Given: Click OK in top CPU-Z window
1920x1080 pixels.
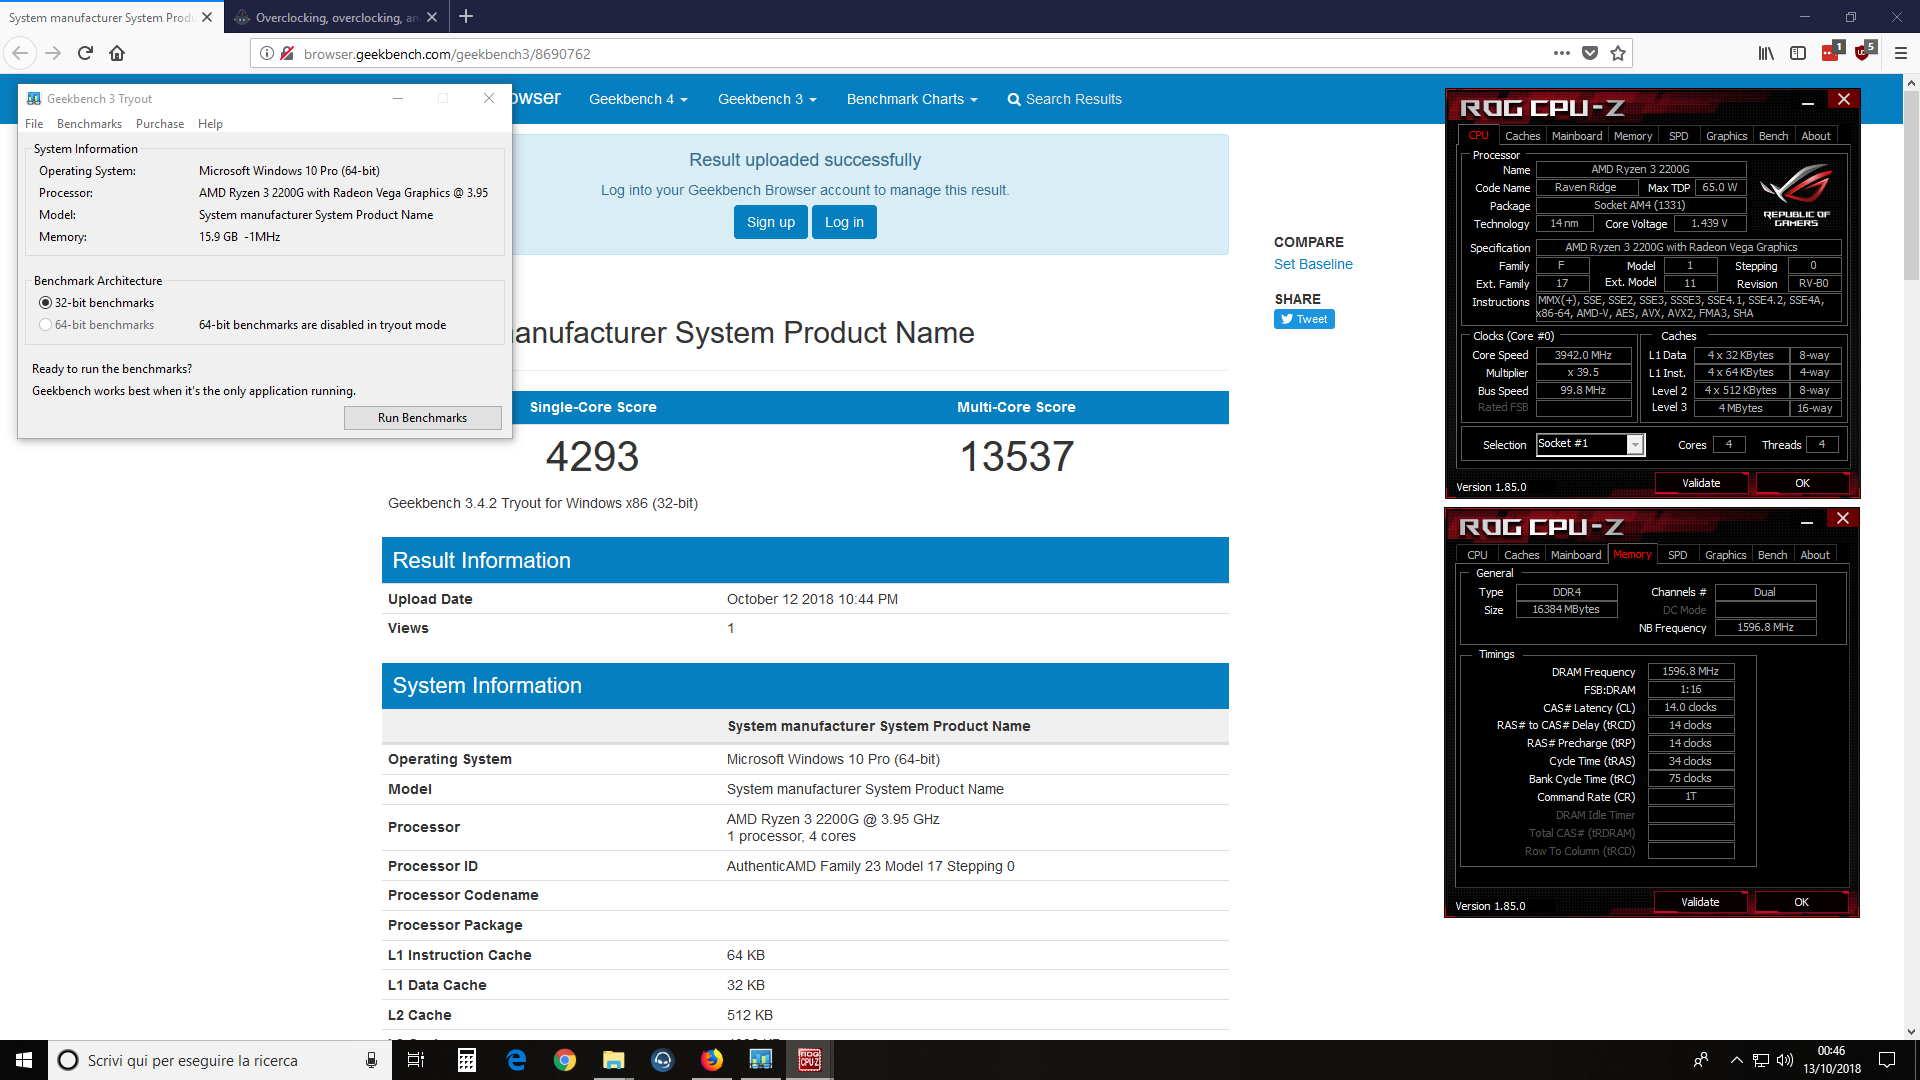Looking at the screenshot, I should (1802, 483).
